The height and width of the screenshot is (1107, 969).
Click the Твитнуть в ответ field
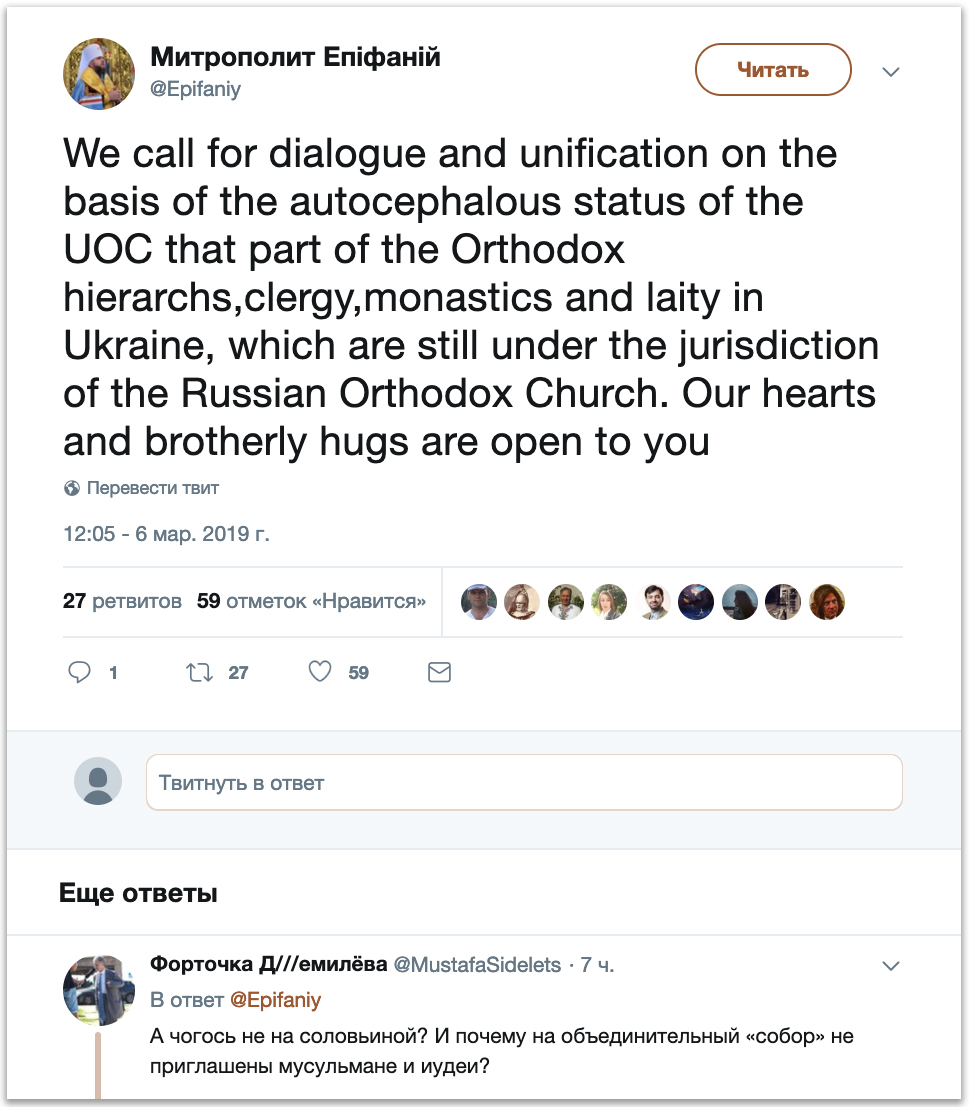[x=524, y=782]
